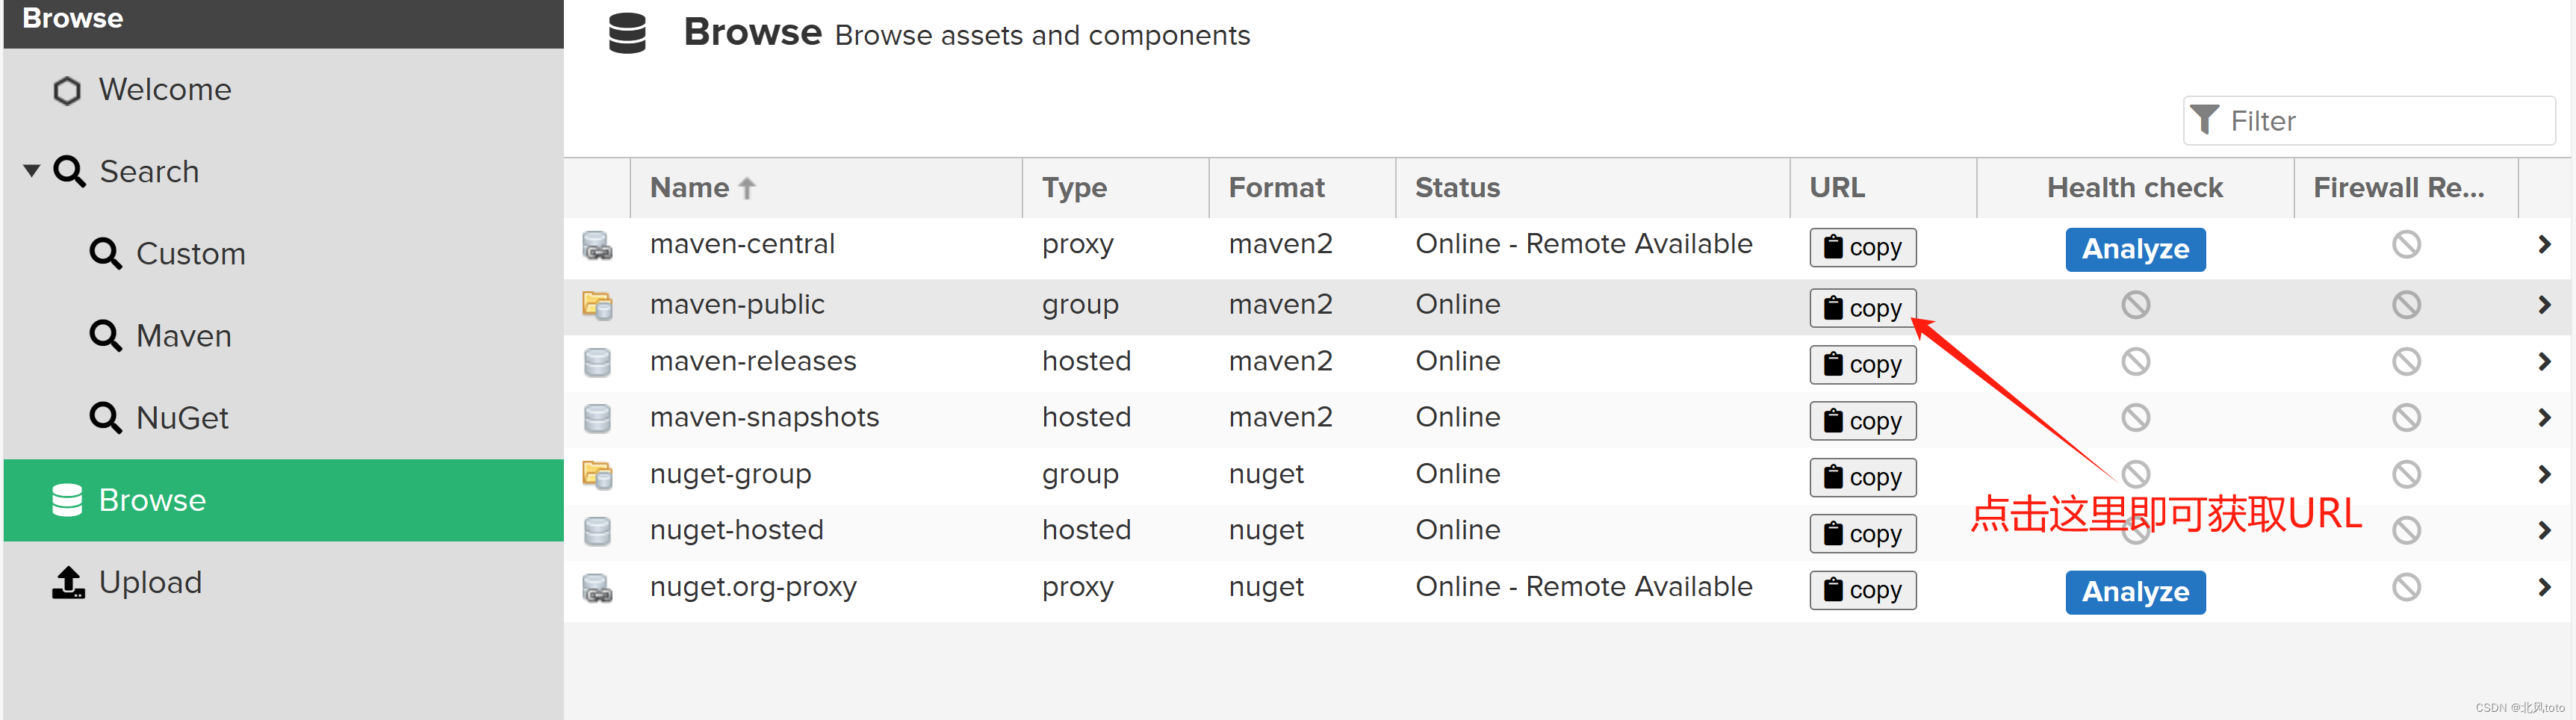
Task: Click firewall report icon for nuget-hosted
Action: pyautogui.click(x=2406, y=531)
